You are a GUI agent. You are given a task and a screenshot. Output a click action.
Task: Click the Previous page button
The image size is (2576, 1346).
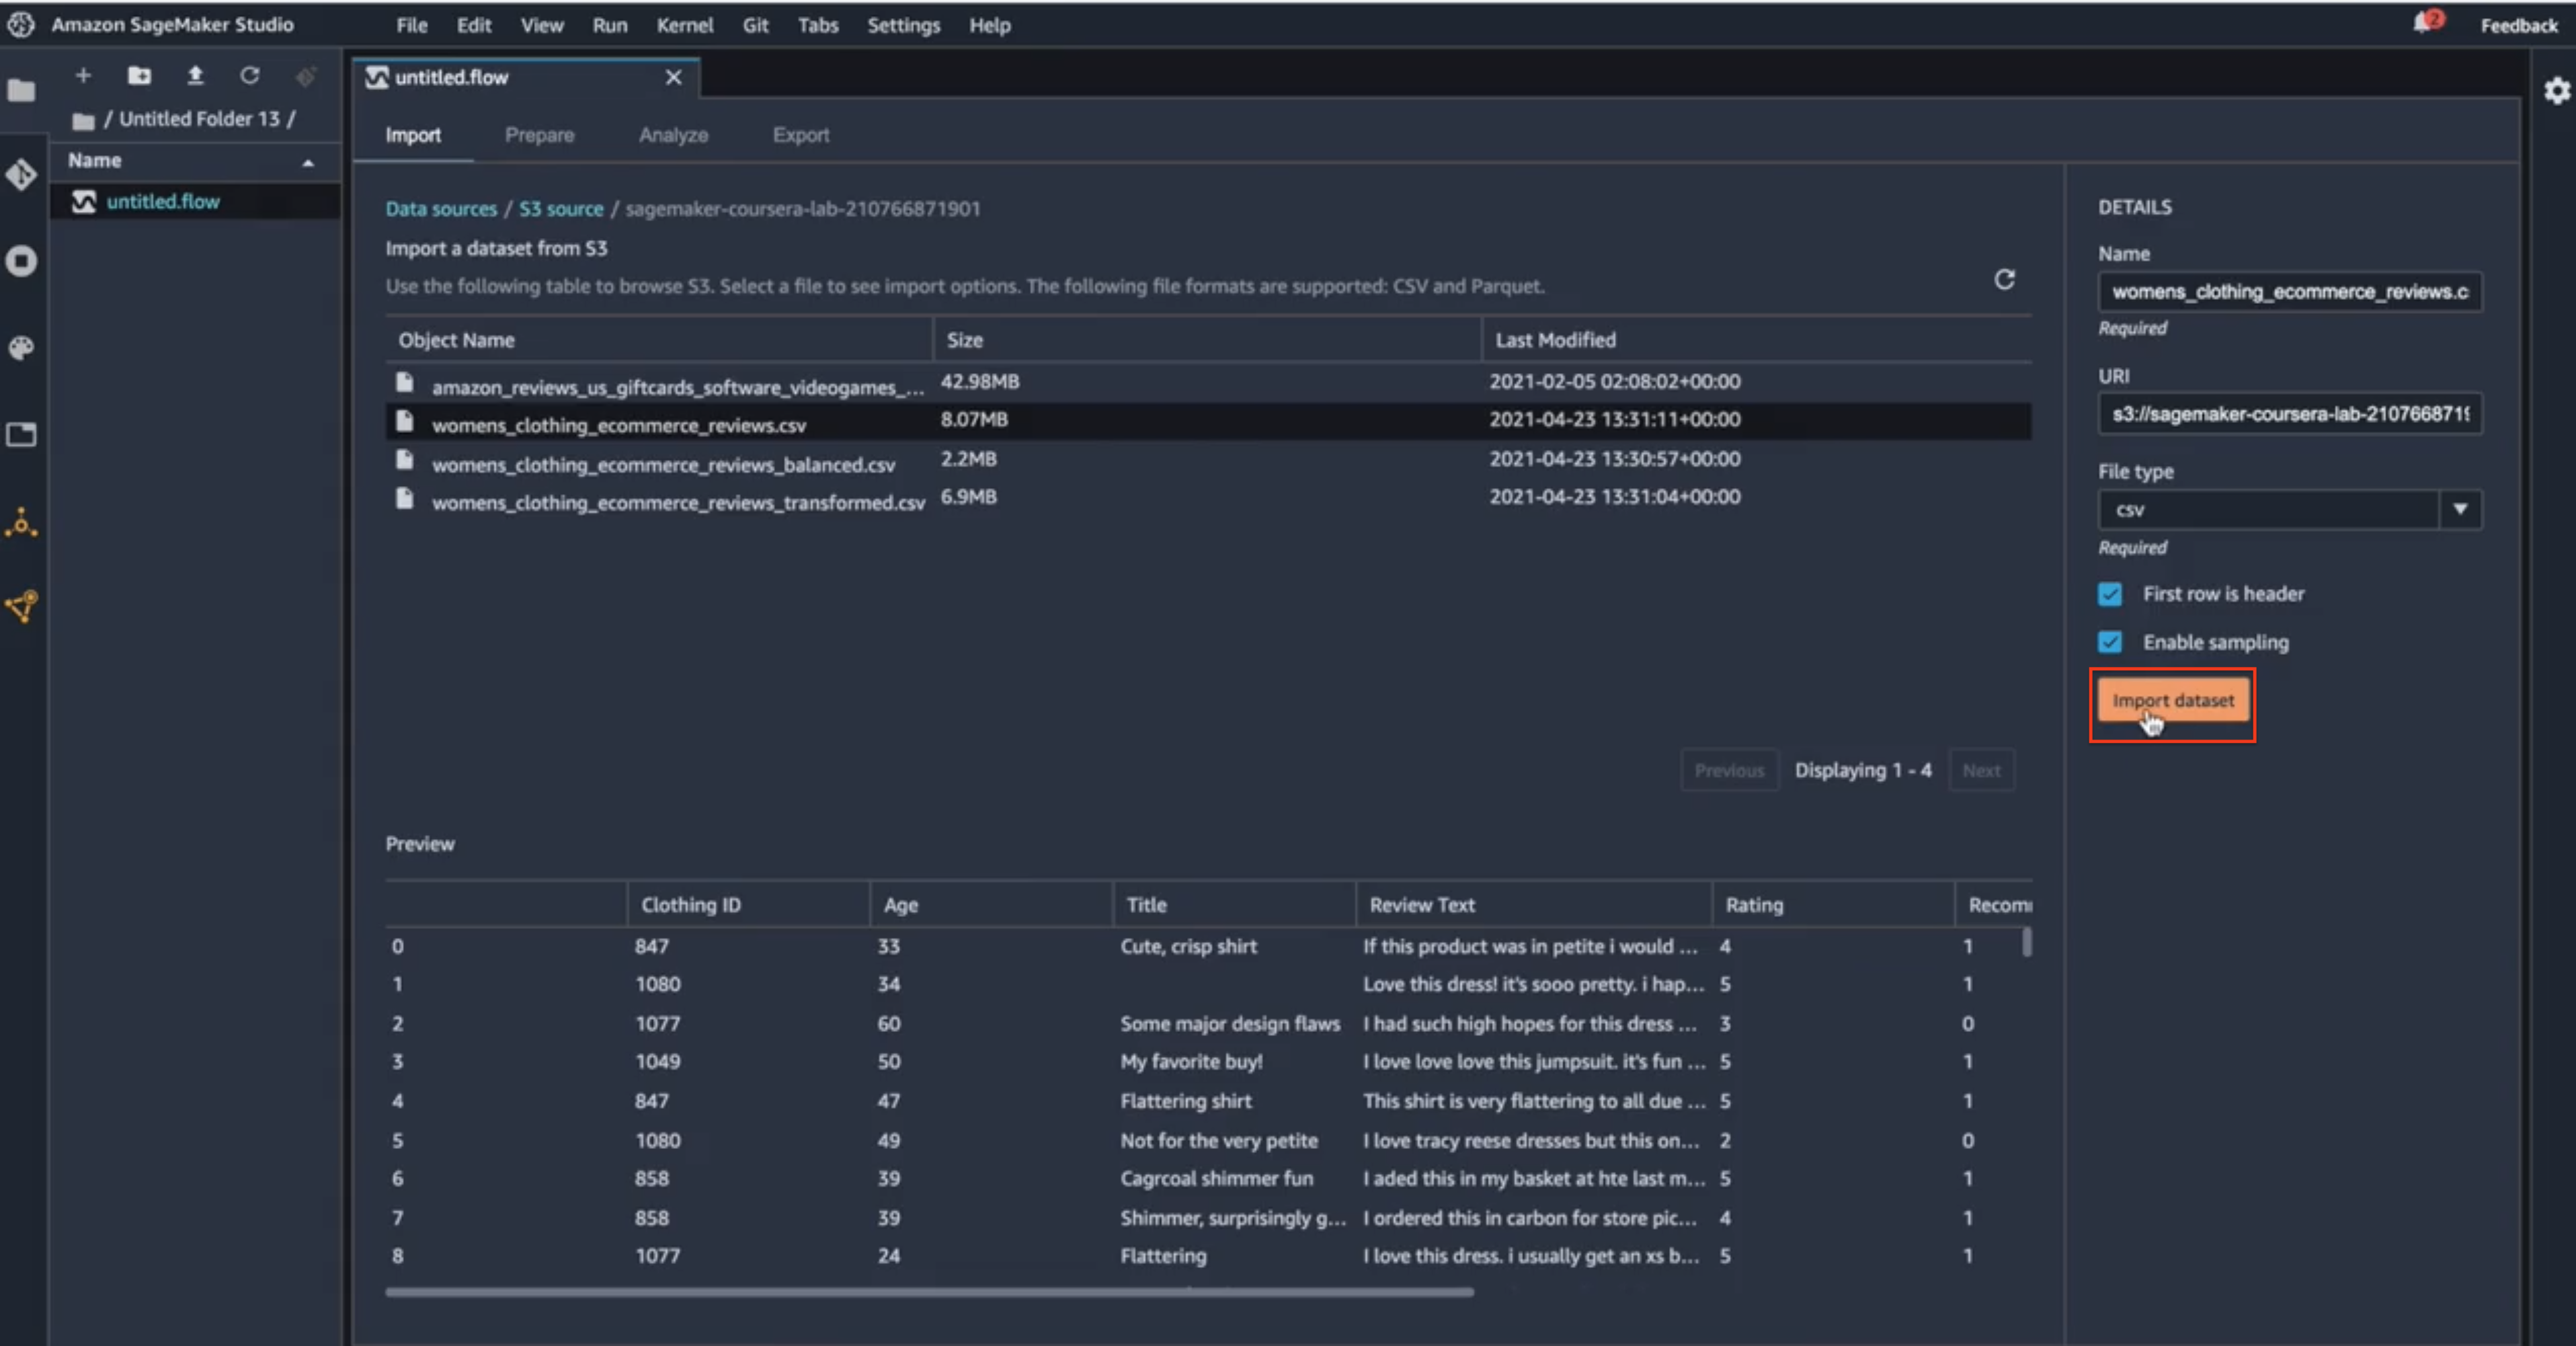pos(1729,770)
